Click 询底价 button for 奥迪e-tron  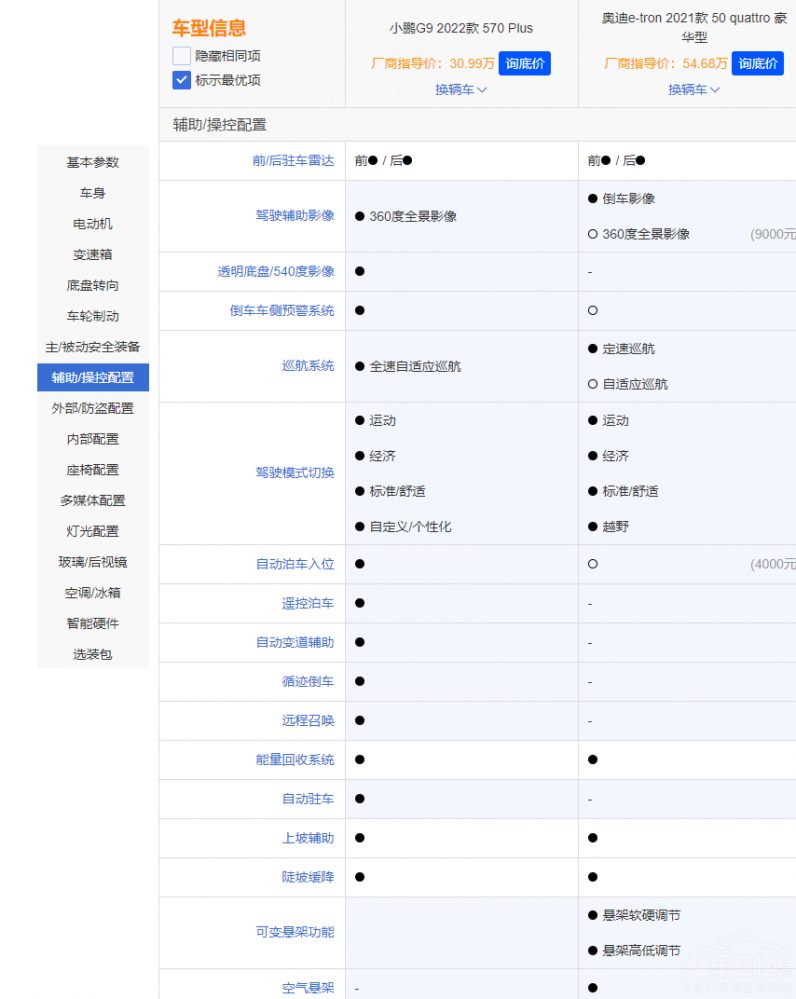[757, 63]
